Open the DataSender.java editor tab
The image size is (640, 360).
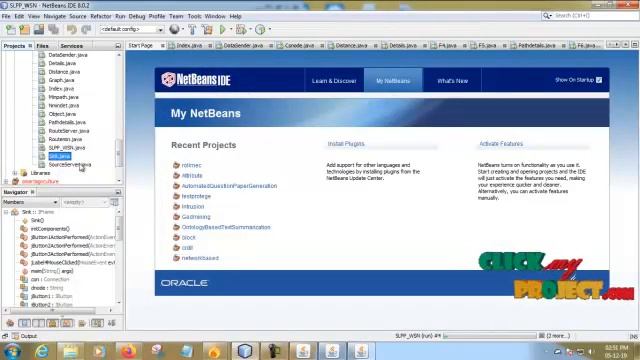243,45
